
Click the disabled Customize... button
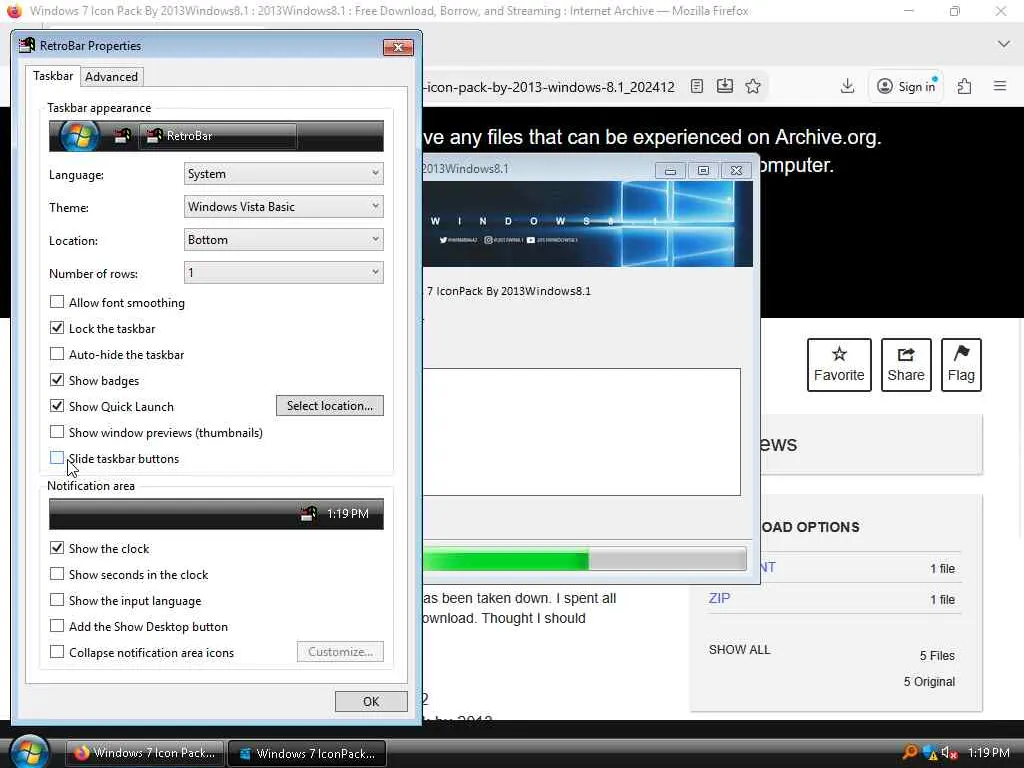(340, 652)
